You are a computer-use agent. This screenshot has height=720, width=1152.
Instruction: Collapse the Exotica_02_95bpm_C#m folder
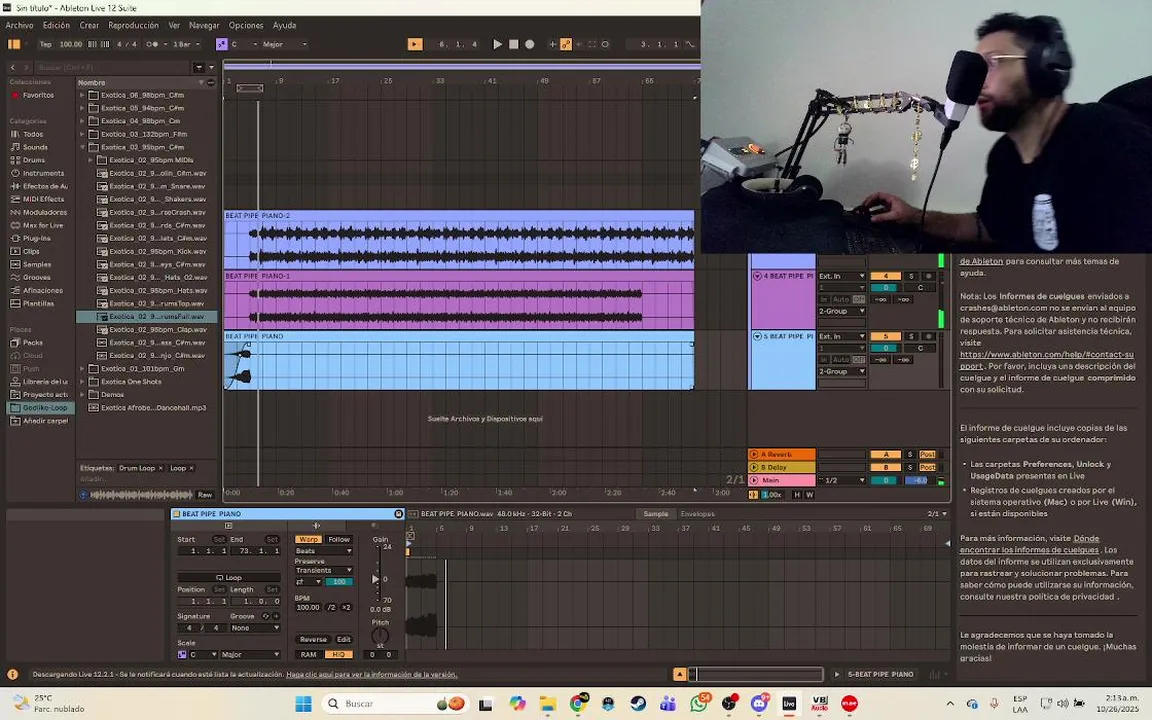[82, 147]
